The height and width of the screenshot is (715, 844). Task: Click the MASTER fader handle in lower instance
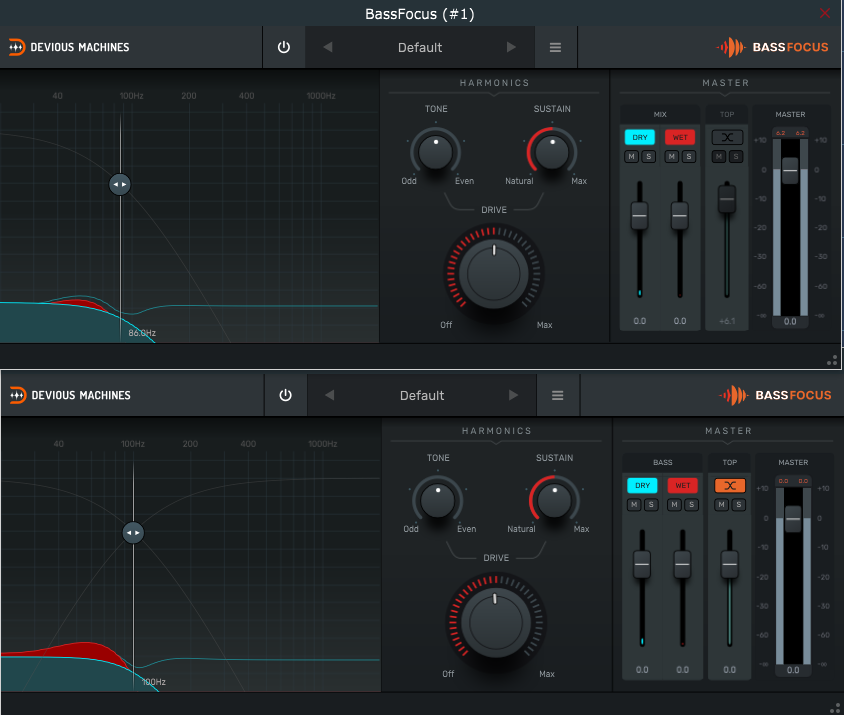(x=793, y=518)
